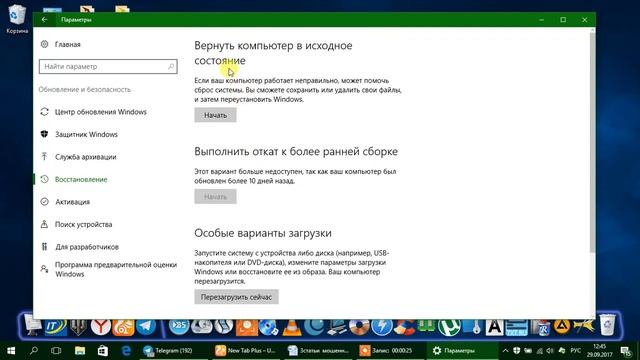Switch to New Tab Plus taskbar window
This screenshot has width=640, height=360.
pos(246,351)
